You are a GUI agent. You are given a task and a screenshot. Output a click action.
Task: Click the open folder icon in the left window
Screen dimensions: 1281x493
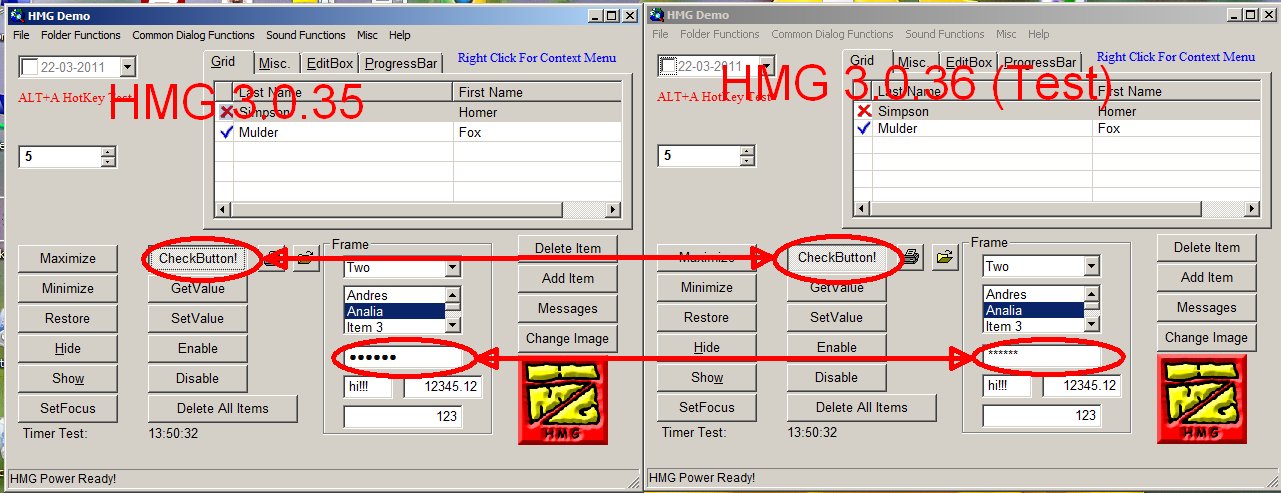tap(306, 259)
